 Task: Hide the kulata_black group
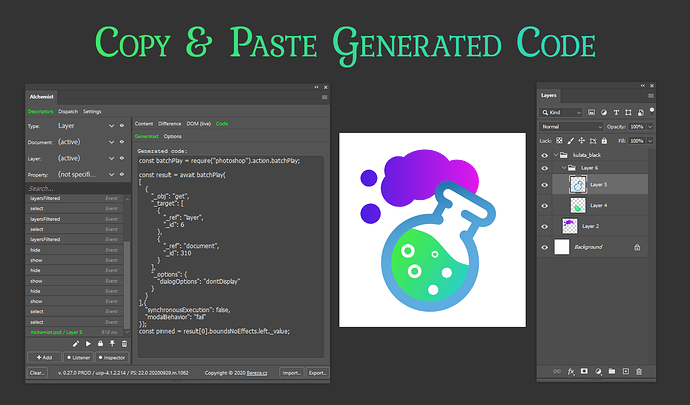pyautogui.click(x=545, y=155)
